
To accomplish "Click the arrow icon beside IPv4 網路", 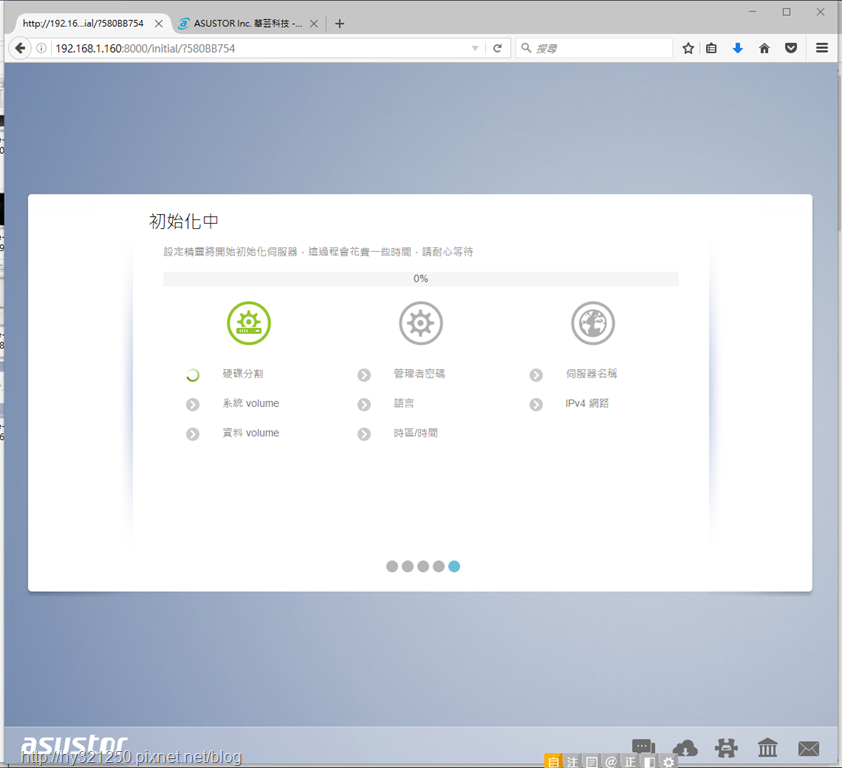I will (x=536, y=404).
